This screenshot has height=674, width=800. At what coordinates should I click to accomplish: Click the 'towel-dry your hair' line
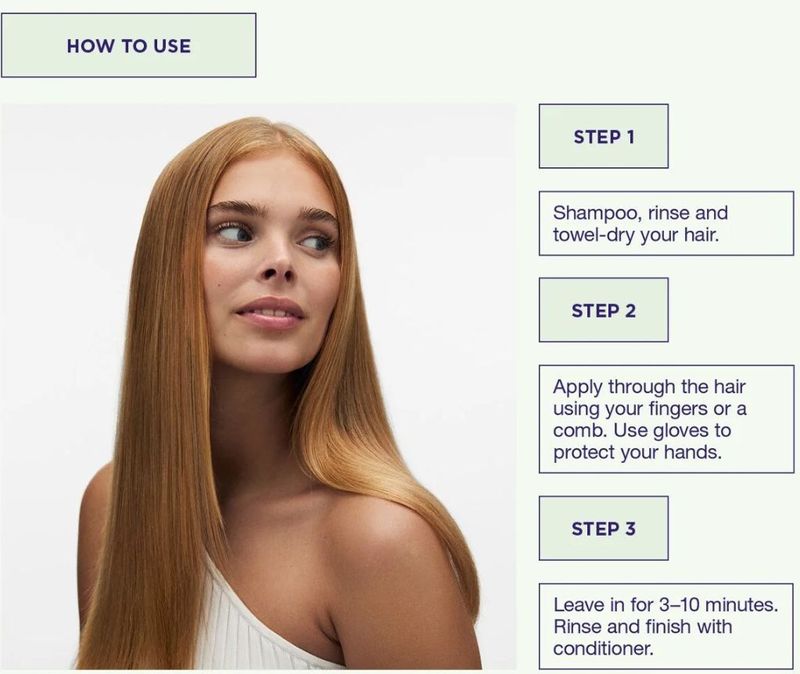click(636, 235)
